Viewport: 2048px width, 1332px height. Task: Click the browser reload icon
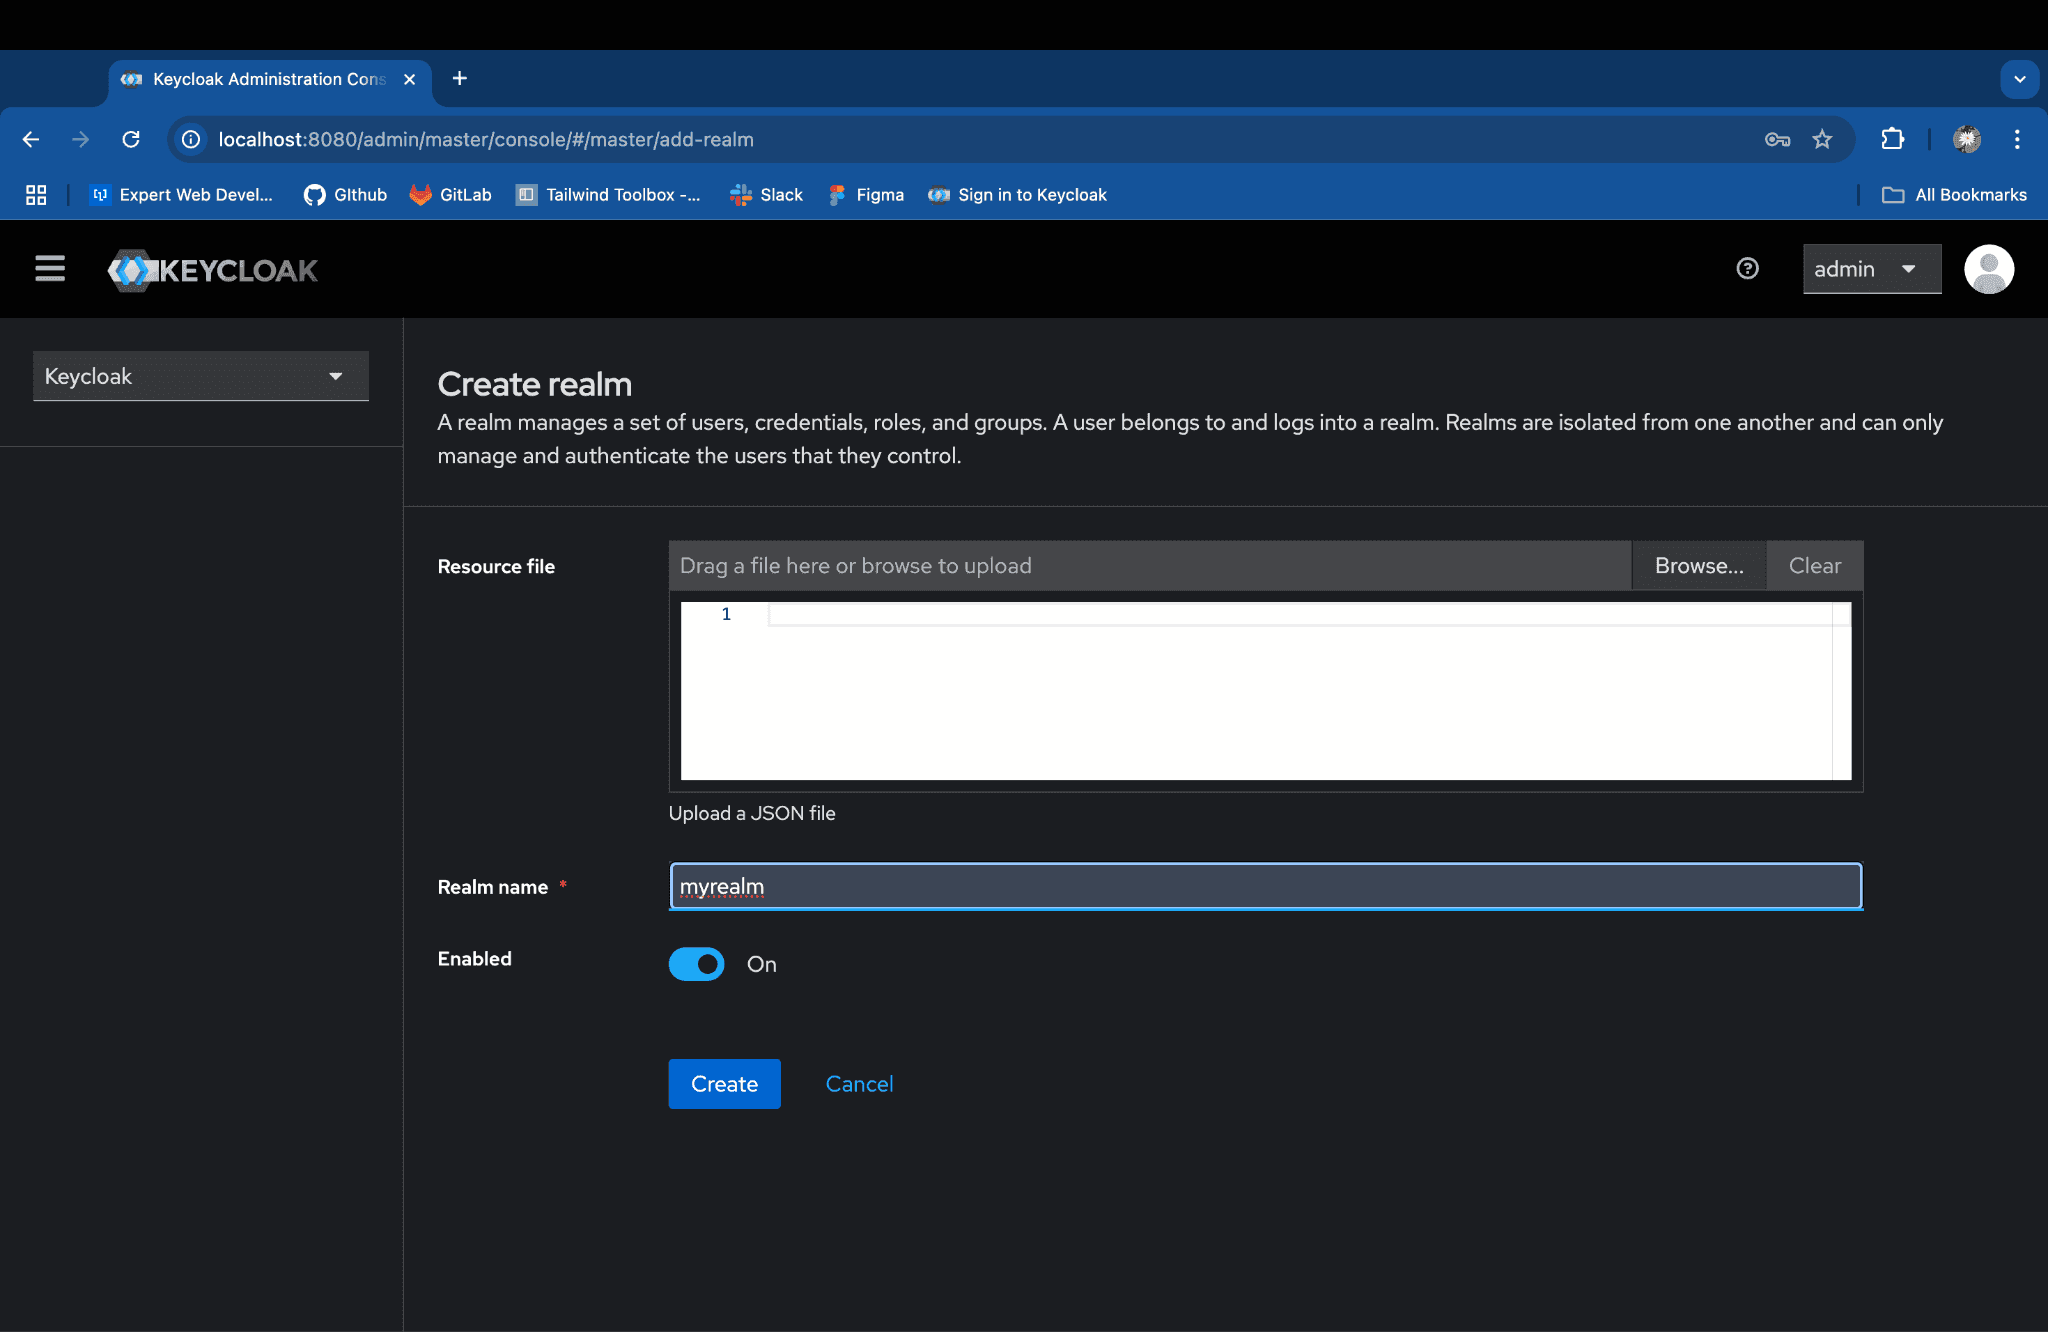(131, 139)
